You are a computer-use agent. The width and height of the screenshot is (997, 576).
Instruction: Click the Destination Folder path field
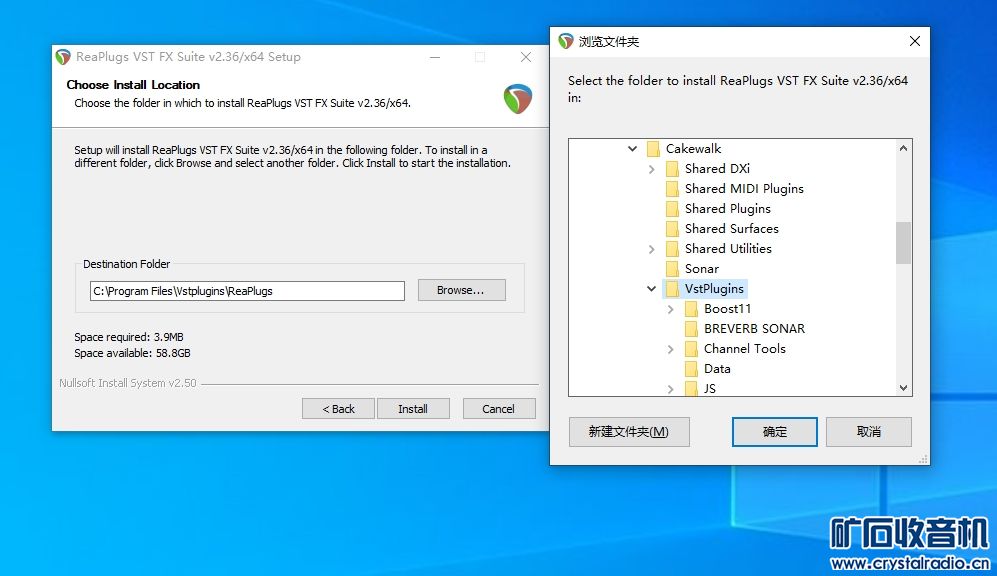(247, 291)
